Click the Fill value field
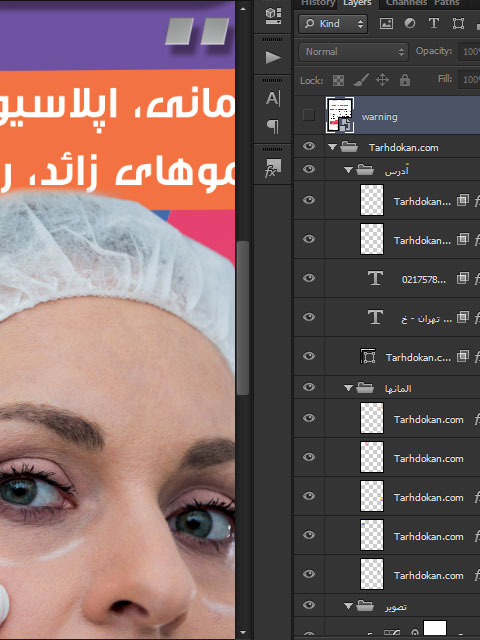Image resolution: width=480 pixels, height=640 pixels. click(x=469, y=80)
